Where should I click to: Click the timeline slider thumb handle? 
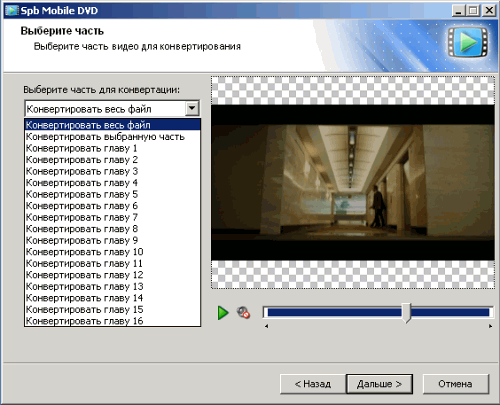click(x=406, y=313)
